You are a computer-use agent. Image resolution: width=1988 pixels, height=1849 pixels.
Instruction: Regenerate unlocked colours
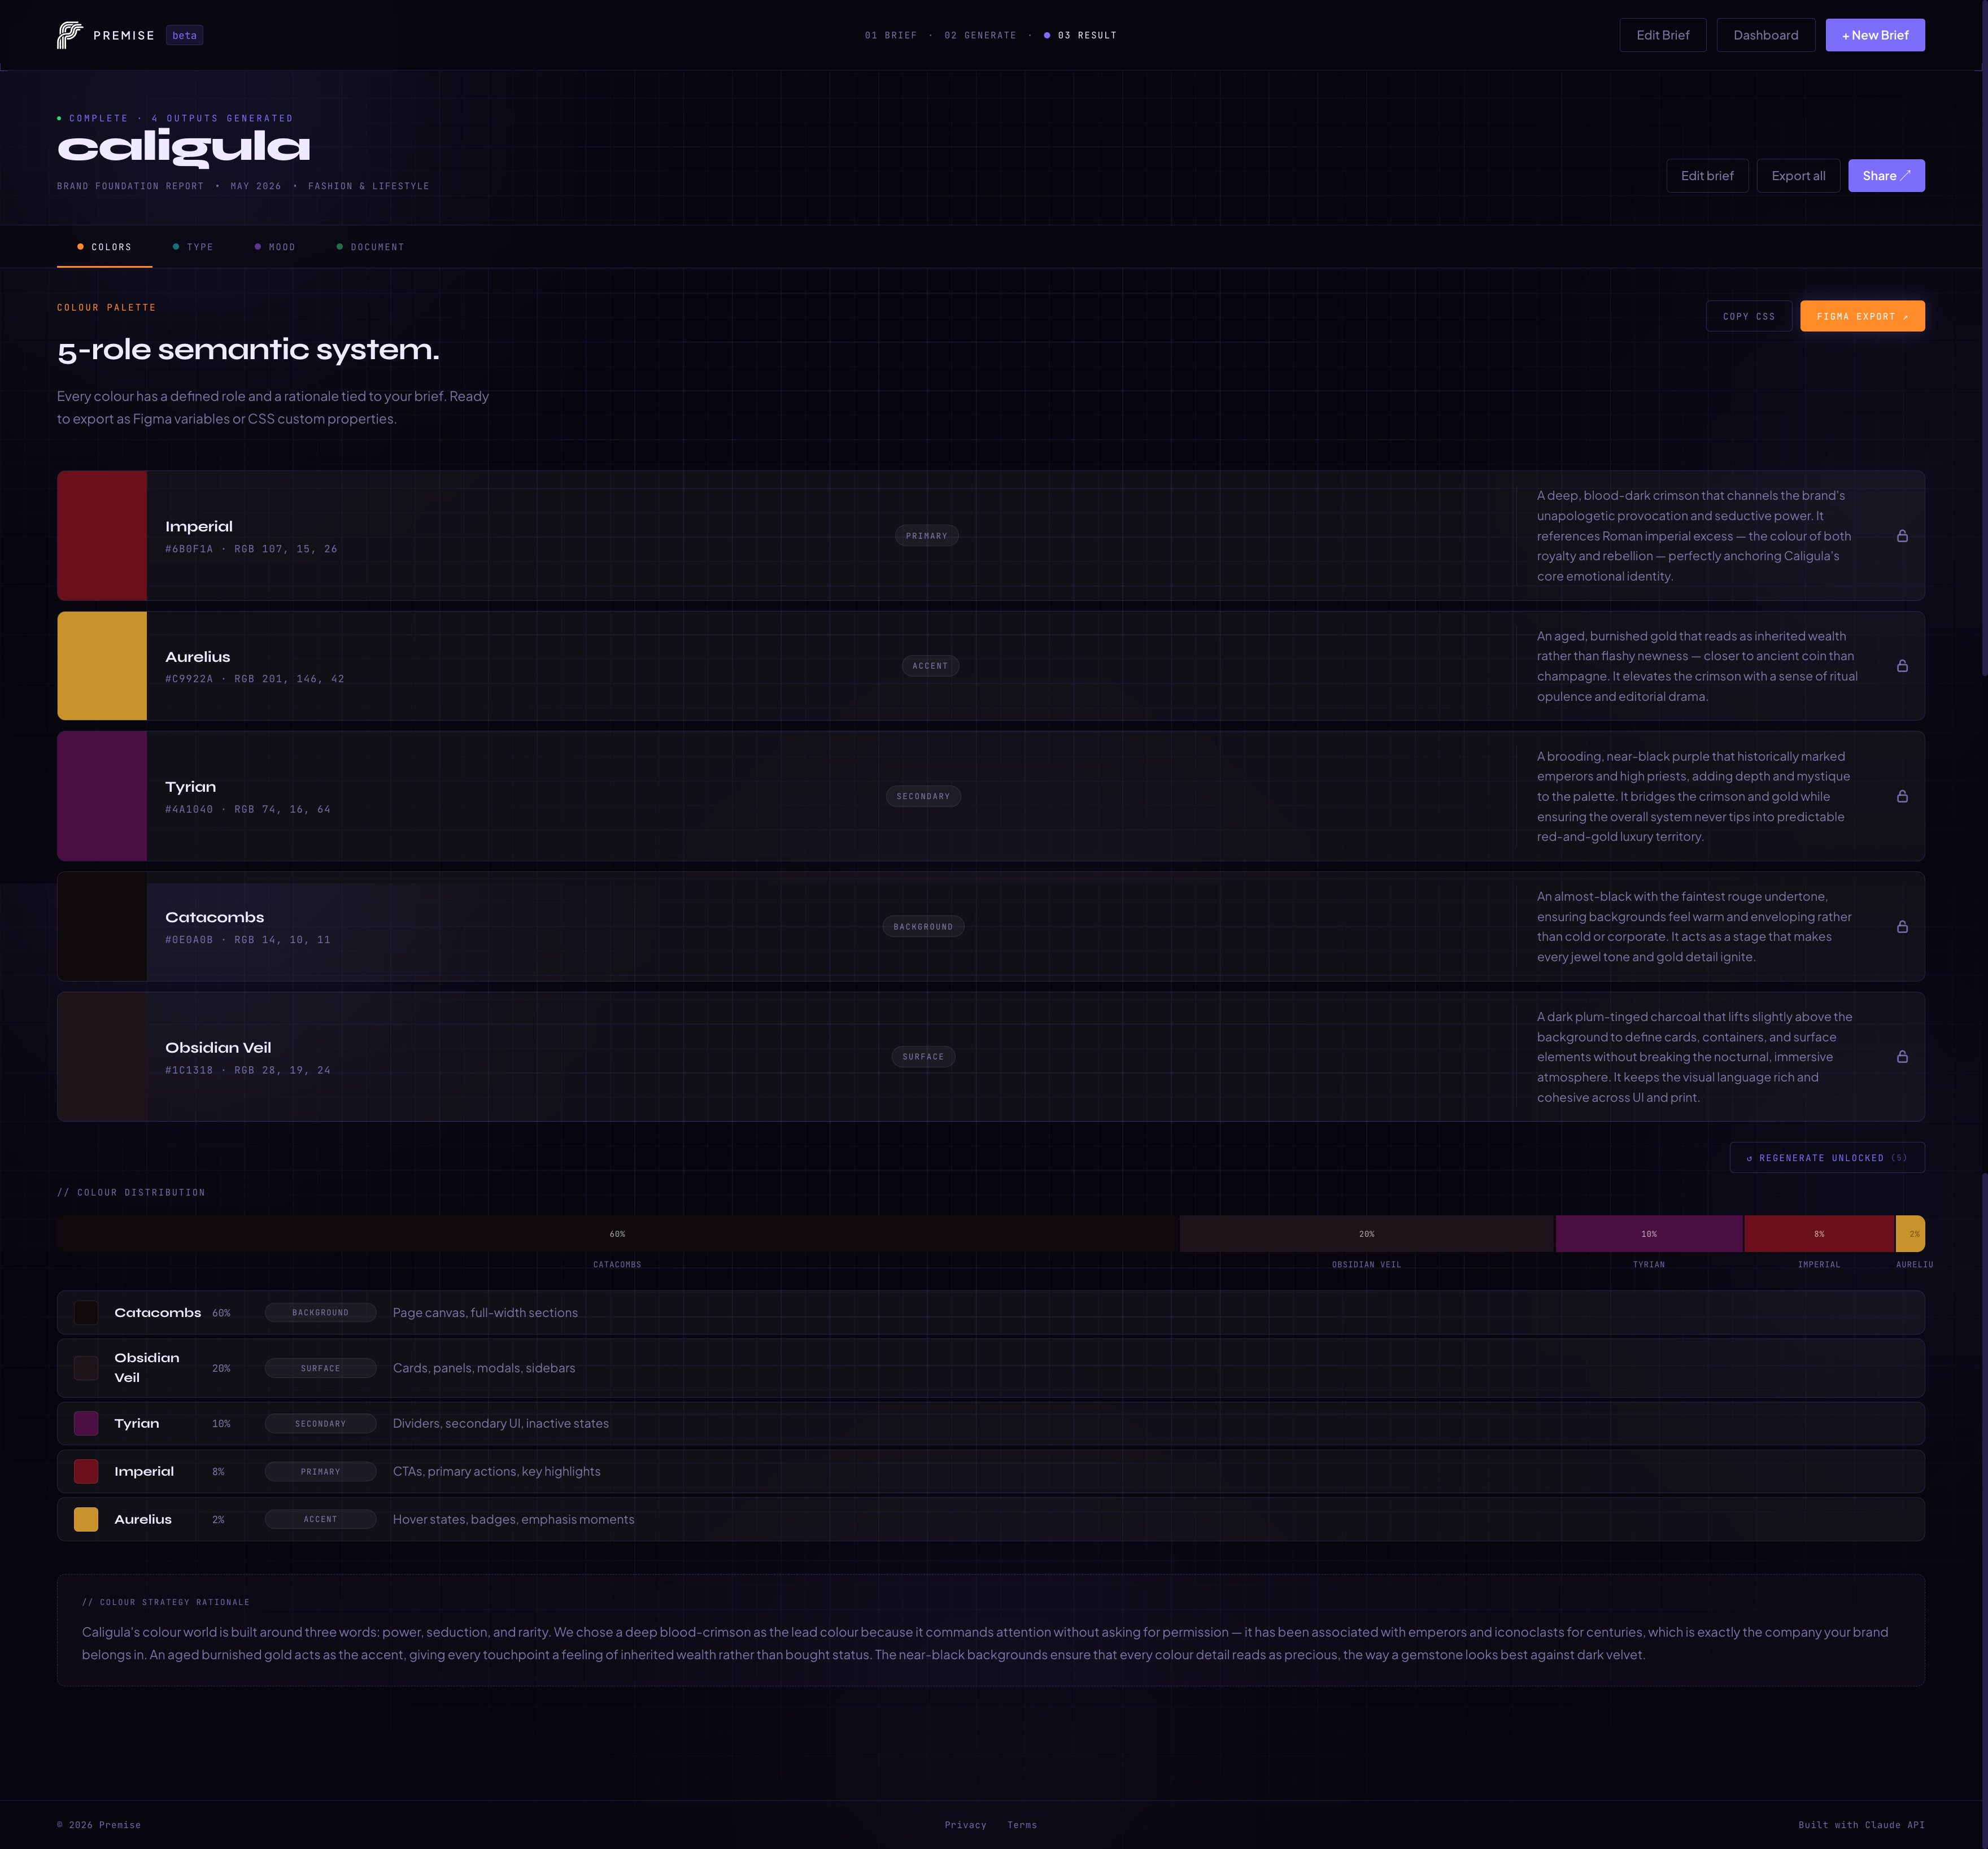coord(1826,1158)
